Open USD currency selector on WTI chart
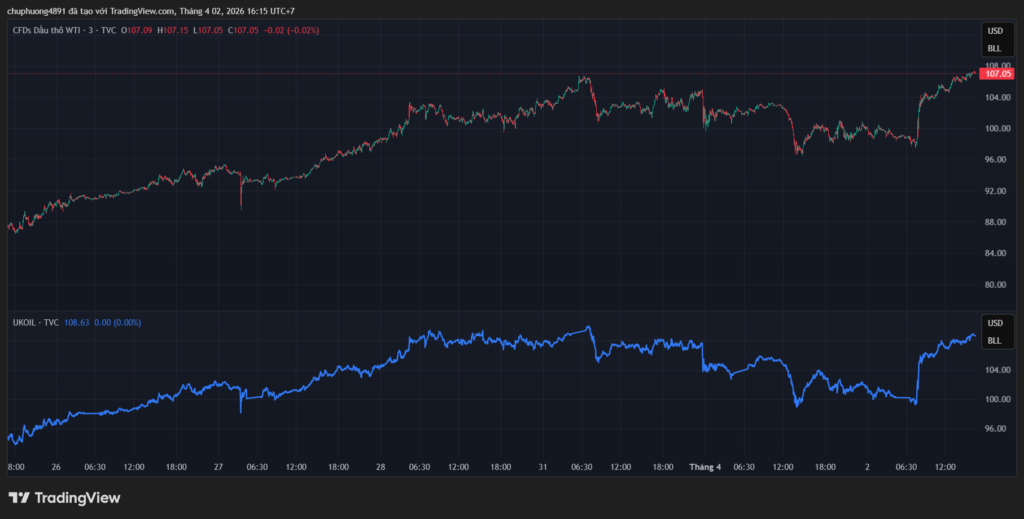Screen dimensions: 1024x519 pyautogui.click(x=994, y=32)
